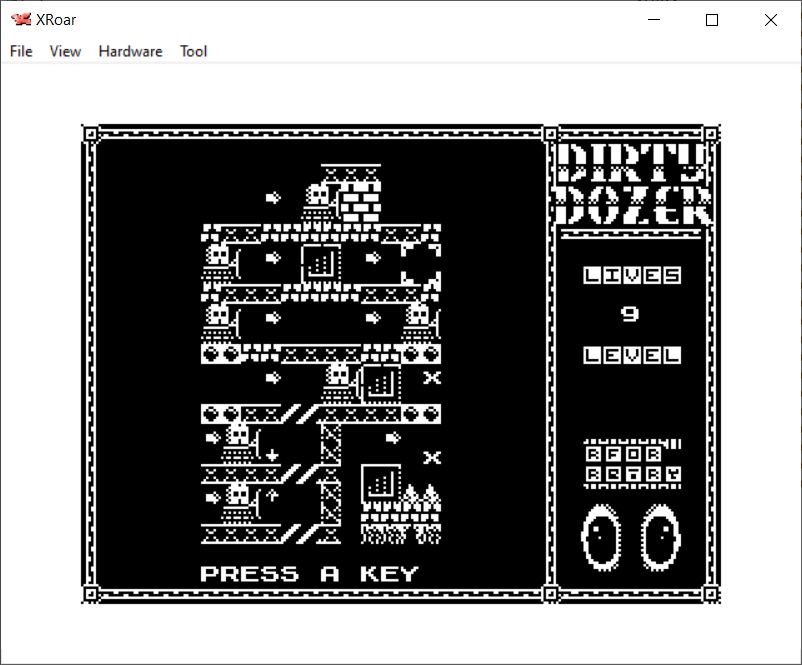Click the small up arrow marker
This screenshot has height=665, width=802.
point(272,494)
